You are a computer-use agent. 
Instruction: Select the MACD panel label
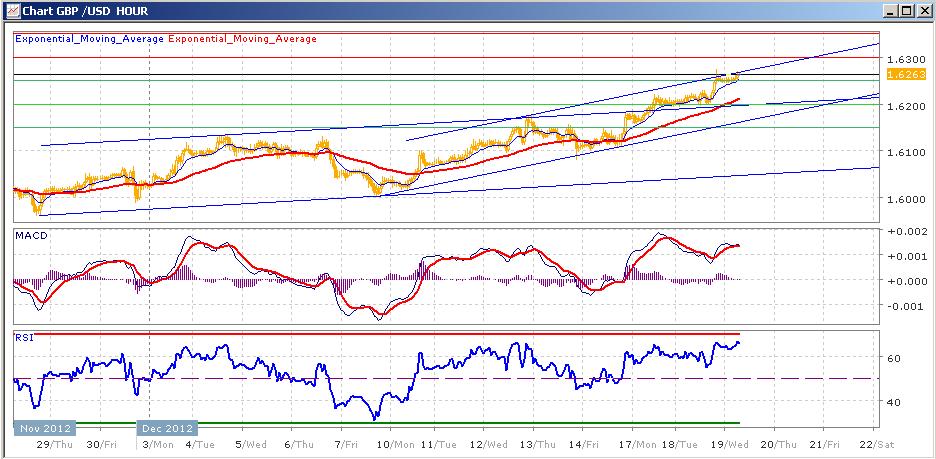(x=31, y=236)
